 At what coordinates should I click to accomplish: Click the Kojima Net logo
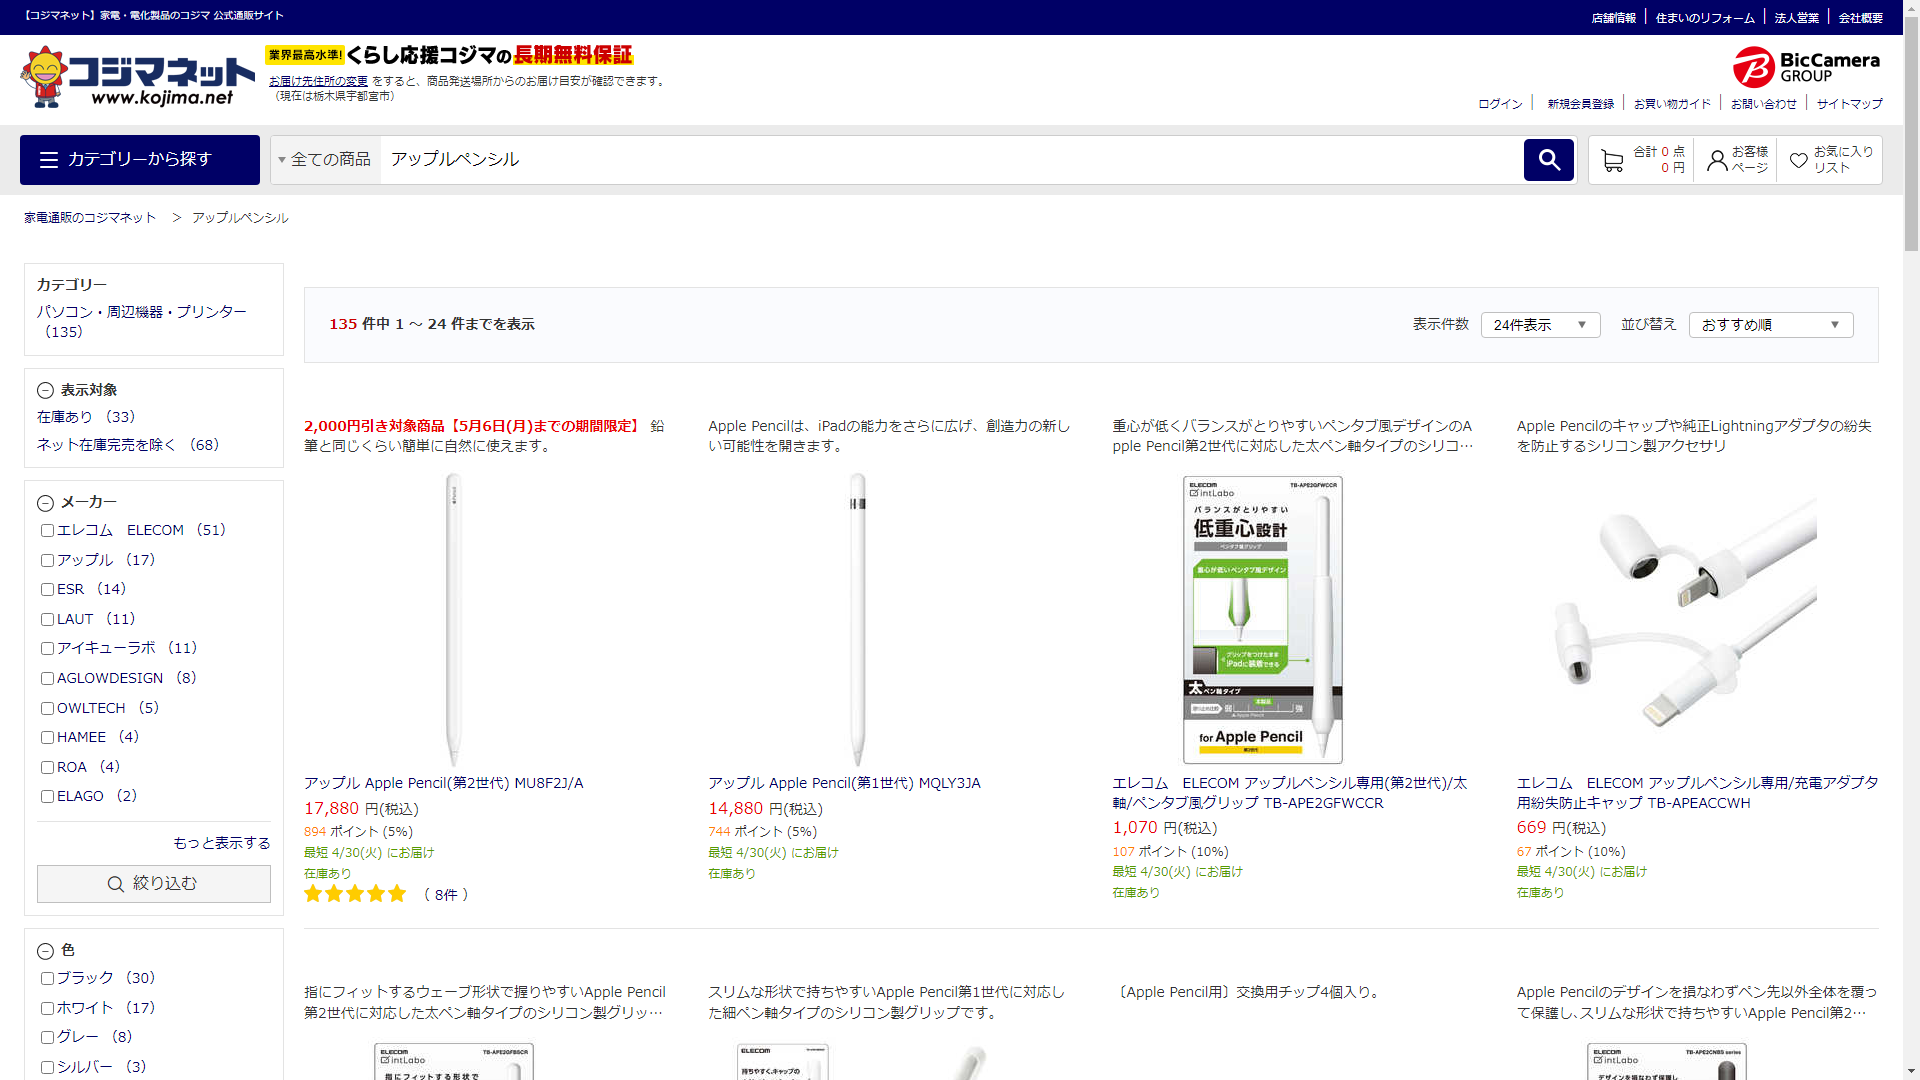point(138,78)
